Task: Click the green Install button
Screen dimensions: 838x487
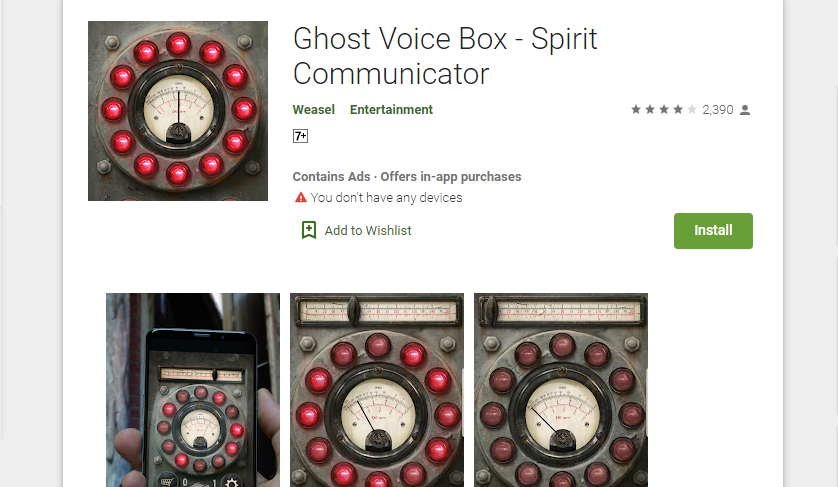Action: [713, 231]
